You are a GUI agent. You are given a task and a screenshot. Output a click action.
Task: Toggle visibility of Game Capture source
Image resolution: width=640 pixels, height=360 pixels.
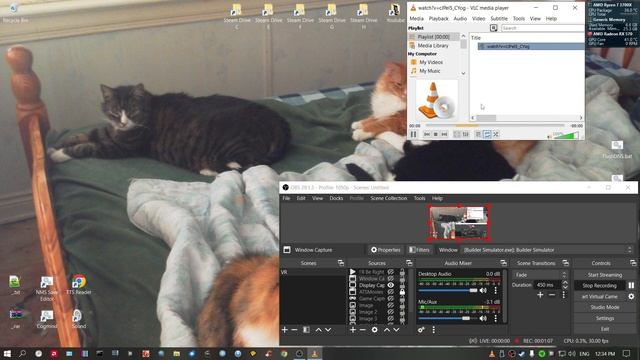point(391,299)
